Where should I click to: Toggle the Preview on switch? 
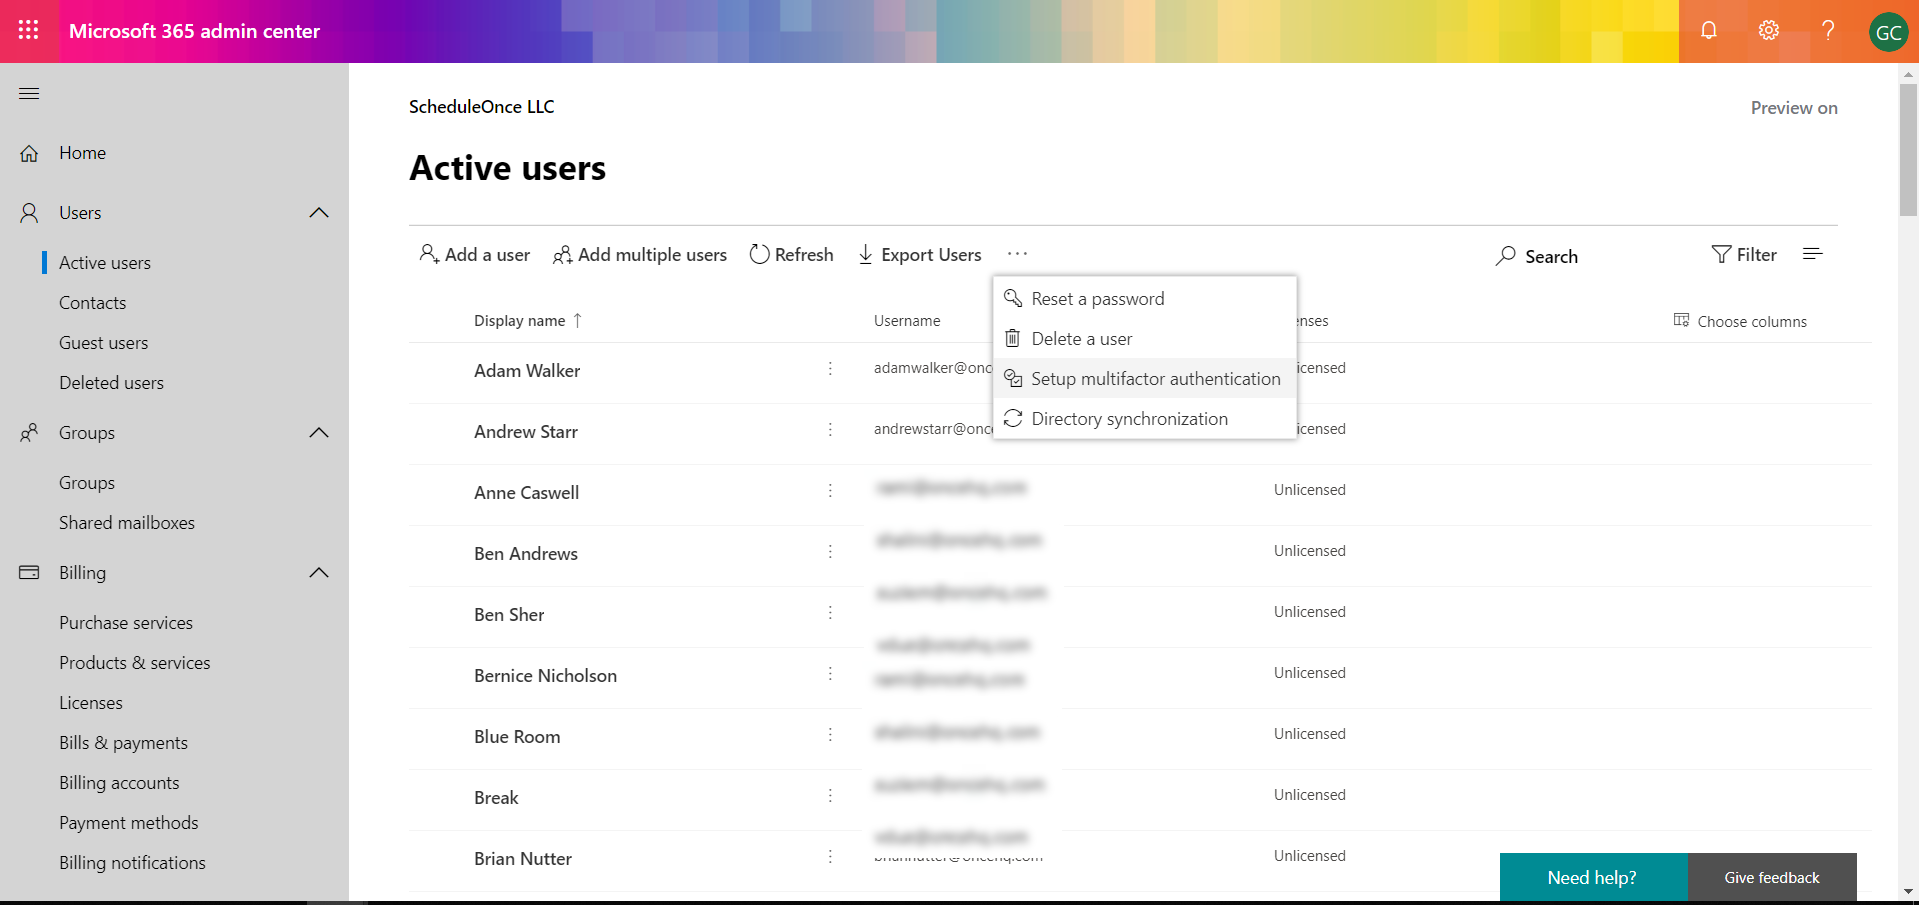click(x=1794, y=108)
